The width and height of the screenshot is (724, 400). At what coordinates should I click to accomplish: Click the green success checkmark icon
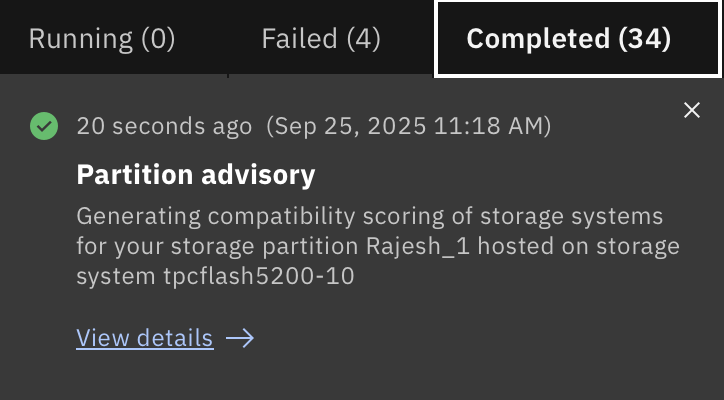tap(43, 127)
